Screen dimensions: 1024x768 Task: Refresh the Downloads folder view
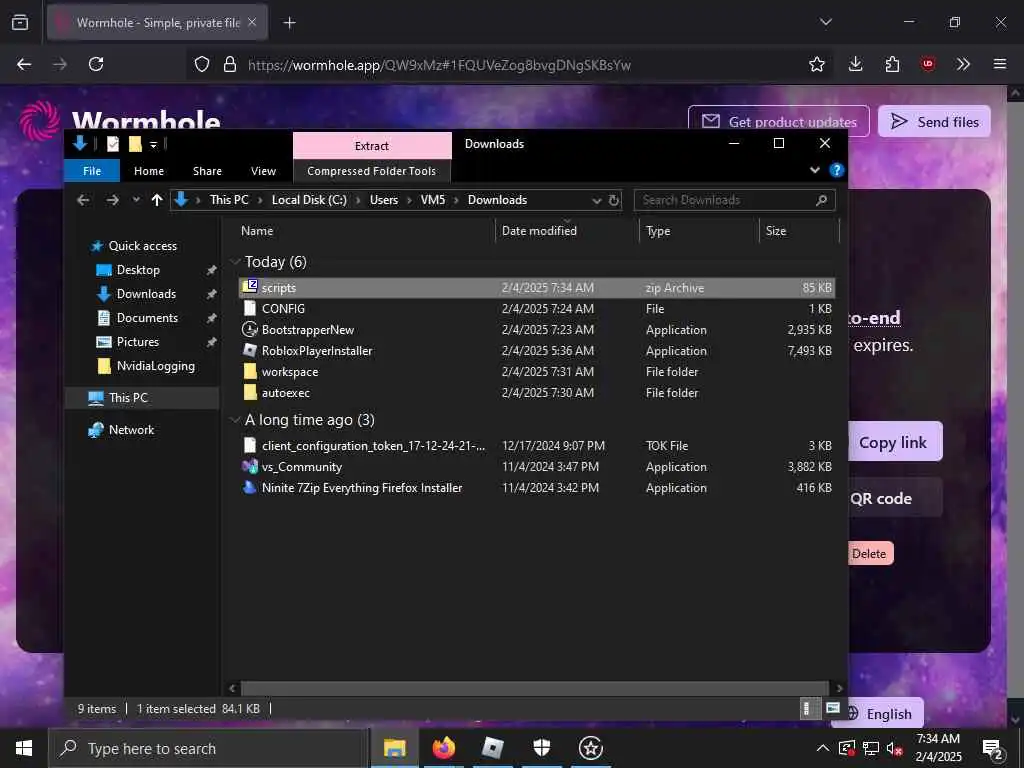pyautogui.click(x=614, y=200)
